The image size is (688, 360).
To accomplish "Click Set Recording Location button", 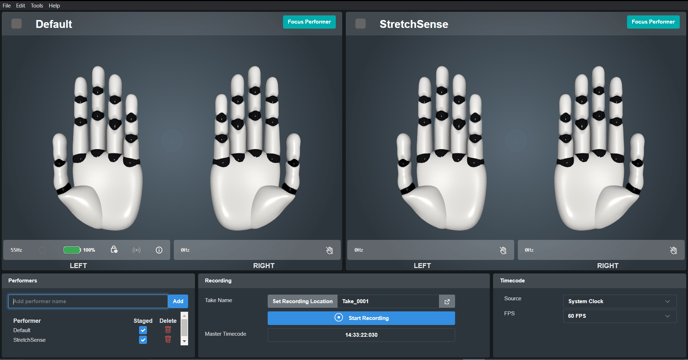I will coord(302,301).
